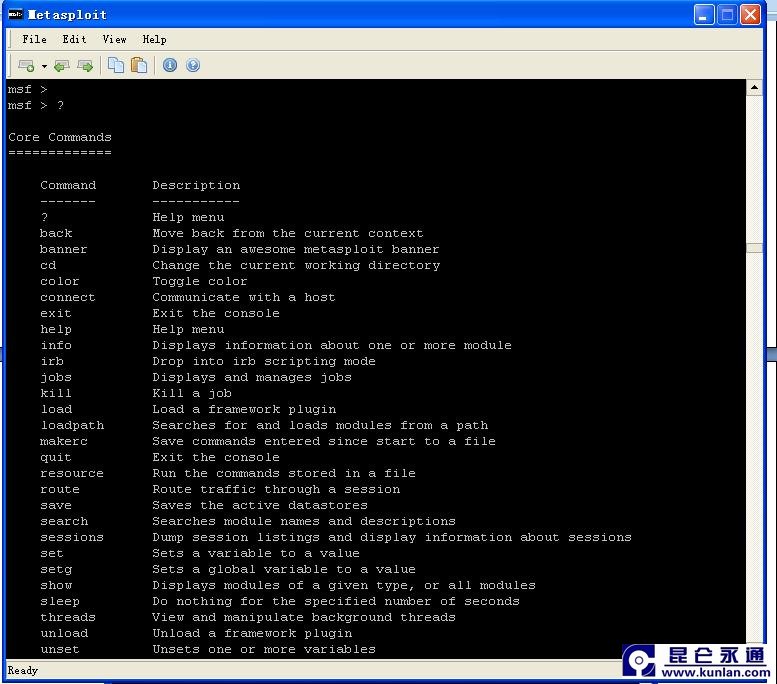Click the 'Ready' status bar text
This screenshot has height=684, width=777.
click(x=22, y=671)
